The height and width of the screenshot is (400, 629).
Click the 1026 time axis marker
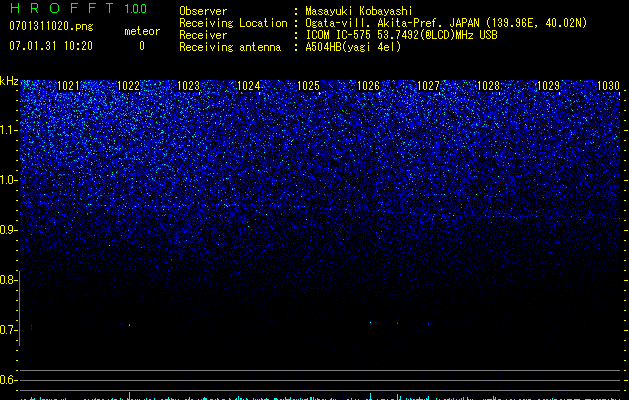coord(368,86)
